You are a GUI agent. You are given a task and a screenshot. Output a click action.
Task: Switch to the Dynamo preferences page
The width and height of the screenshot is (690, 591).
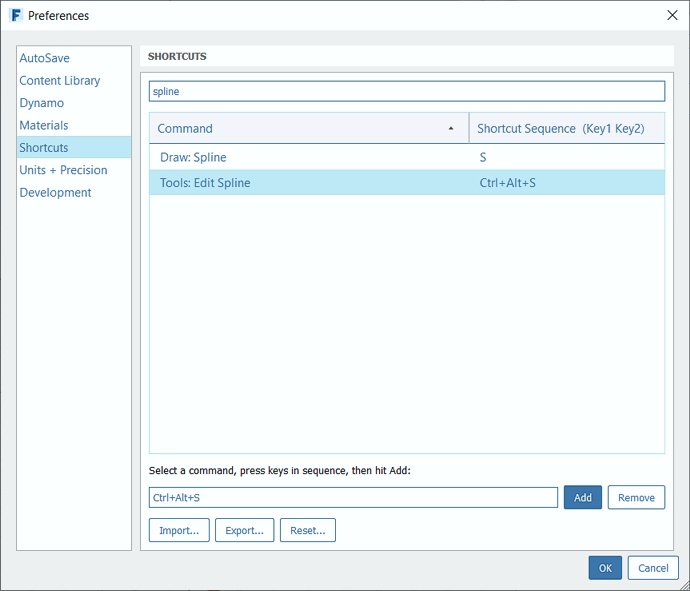point(42,103)
